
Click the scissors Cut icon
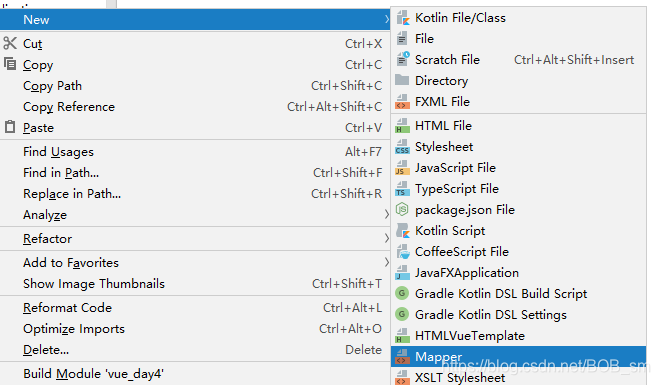pyautogui.click(x=10, y=43)
